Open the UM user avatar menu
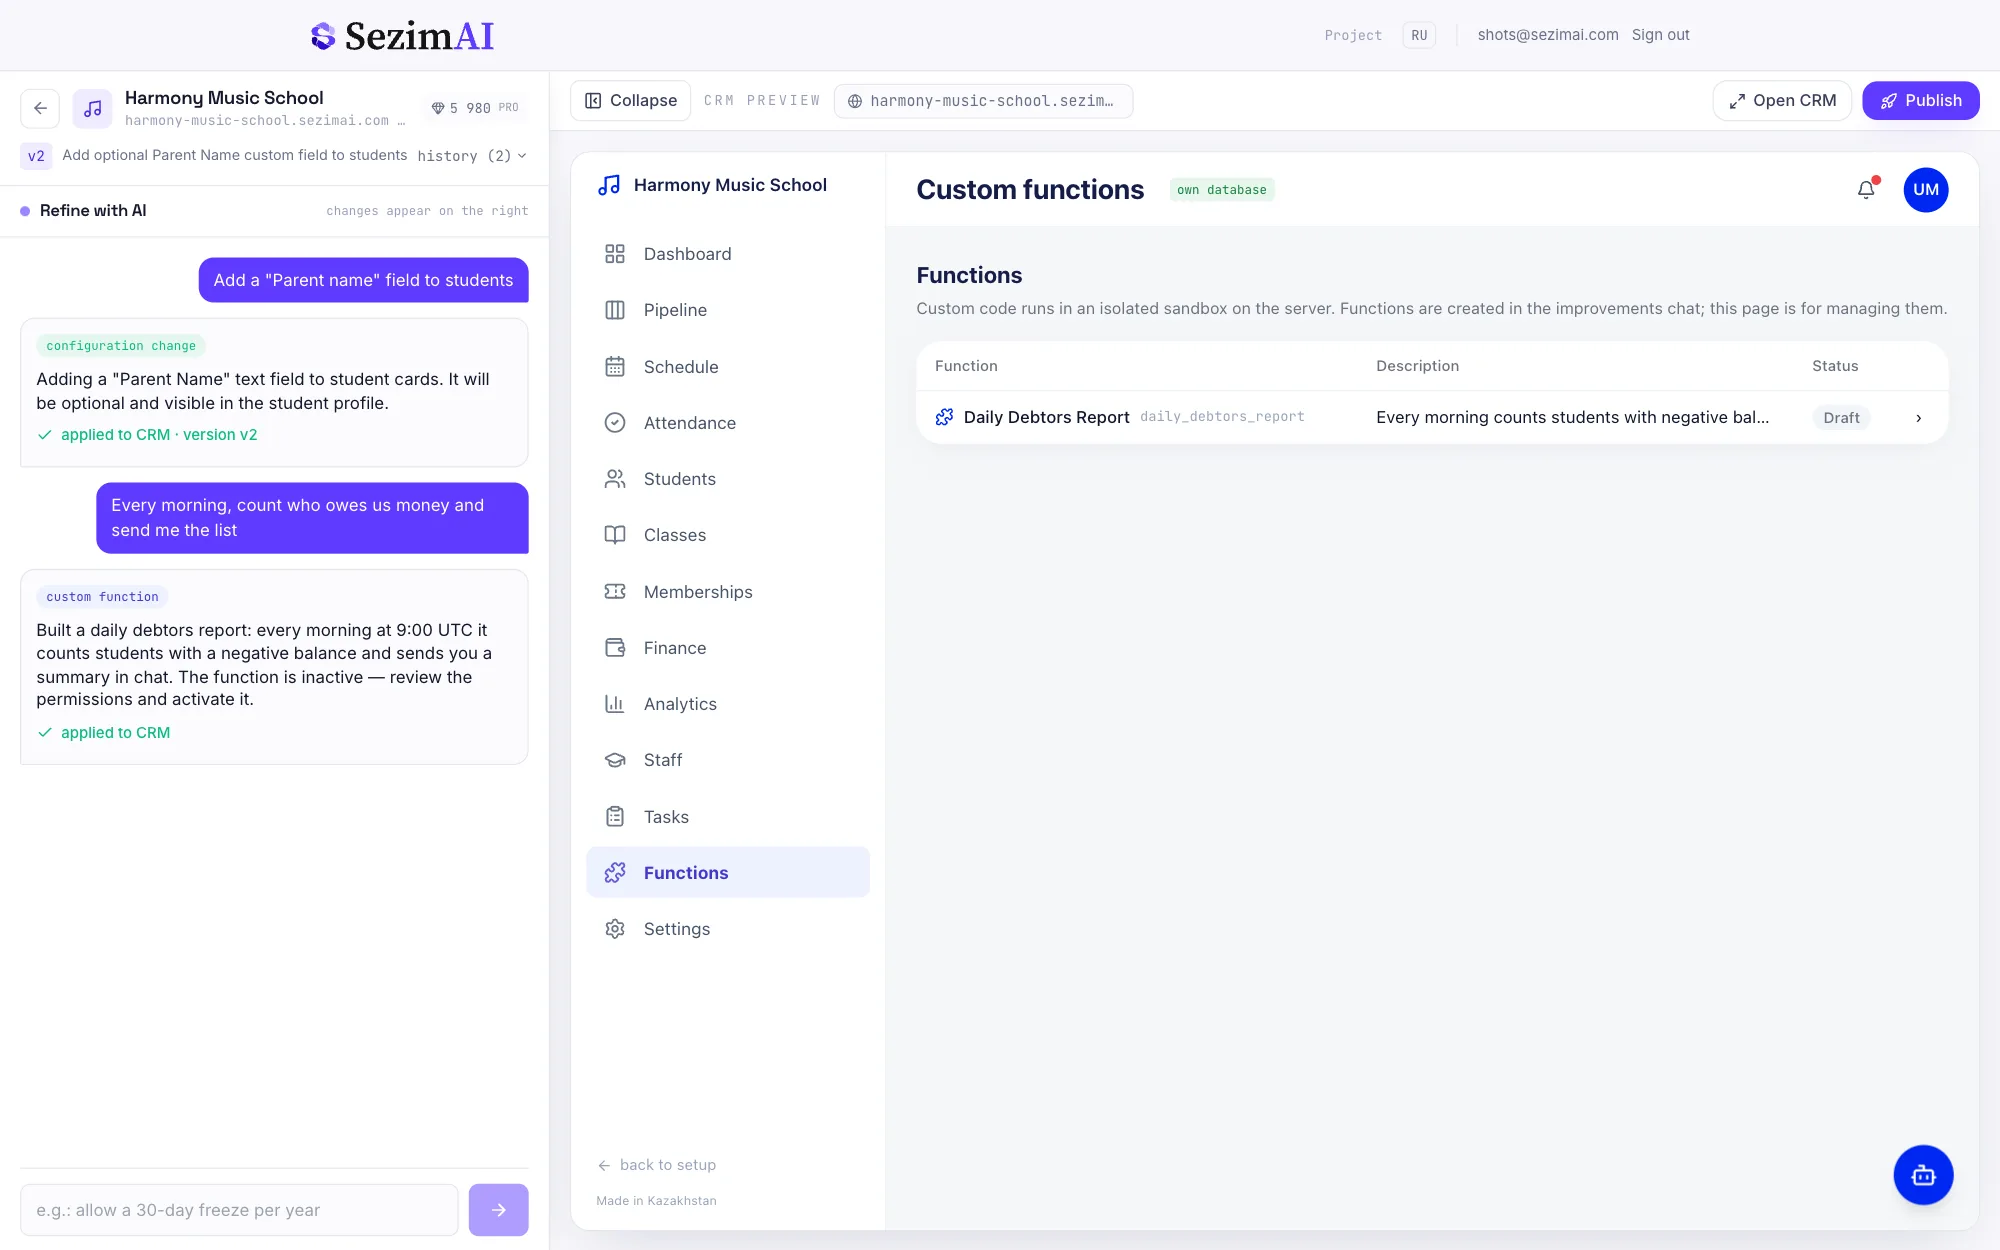2000x1250 pixels. 1926,190
